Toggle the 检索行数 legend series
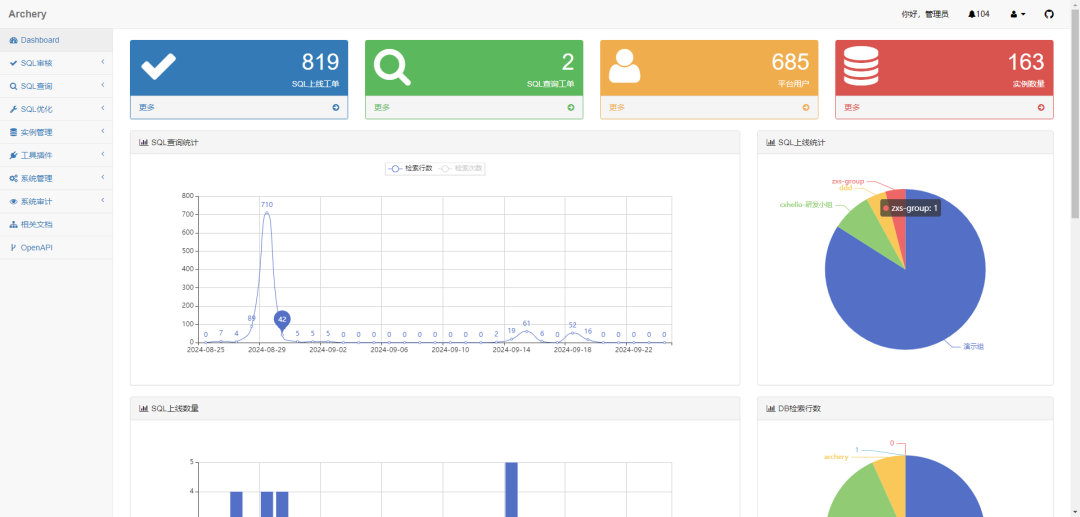1080x517 pixels. (410, 168)
